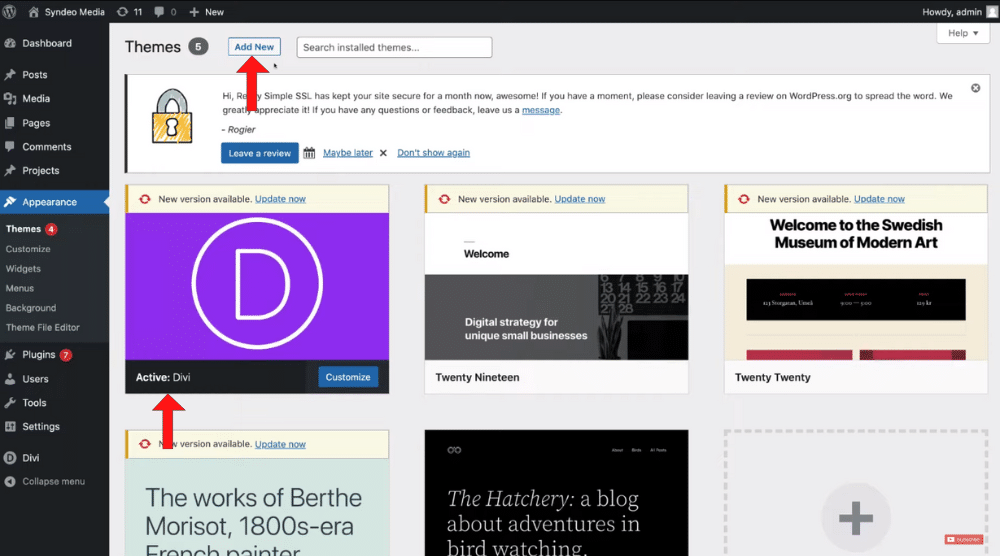This screenshot has width=1000, height=556.
Task: Click Twenty Twenty update refresh icon
Action: 744,199
